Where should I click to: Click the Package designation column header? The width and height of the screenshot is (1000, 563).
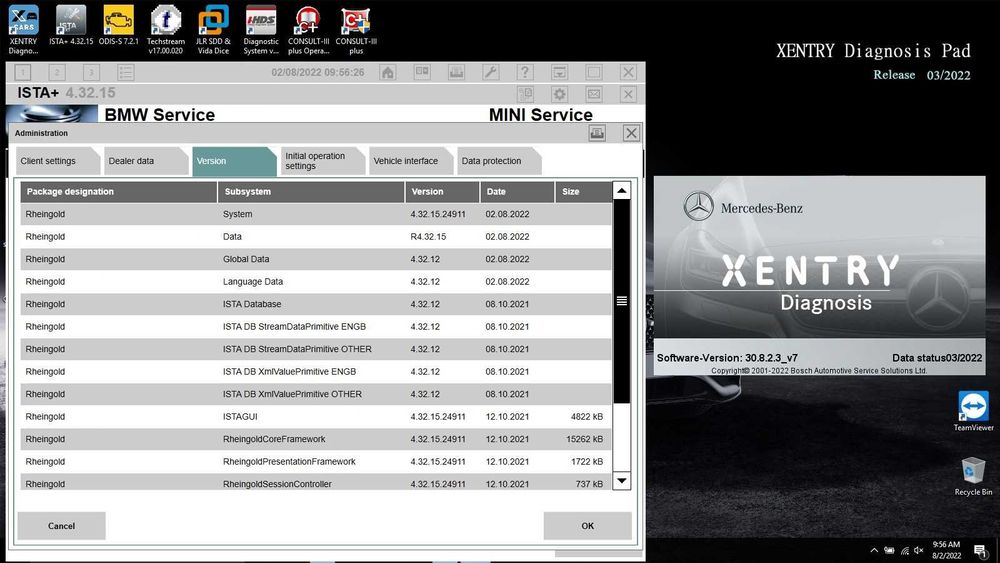coord(119,191)
